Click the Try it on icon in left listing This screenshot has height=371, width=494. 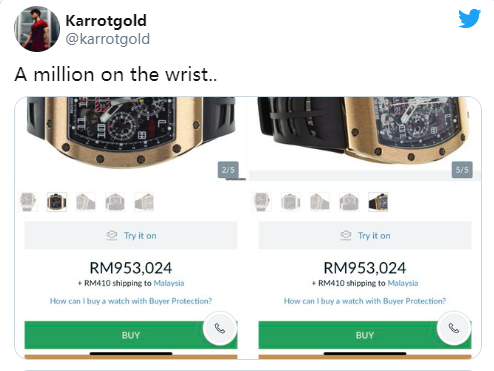coord(112,235)
